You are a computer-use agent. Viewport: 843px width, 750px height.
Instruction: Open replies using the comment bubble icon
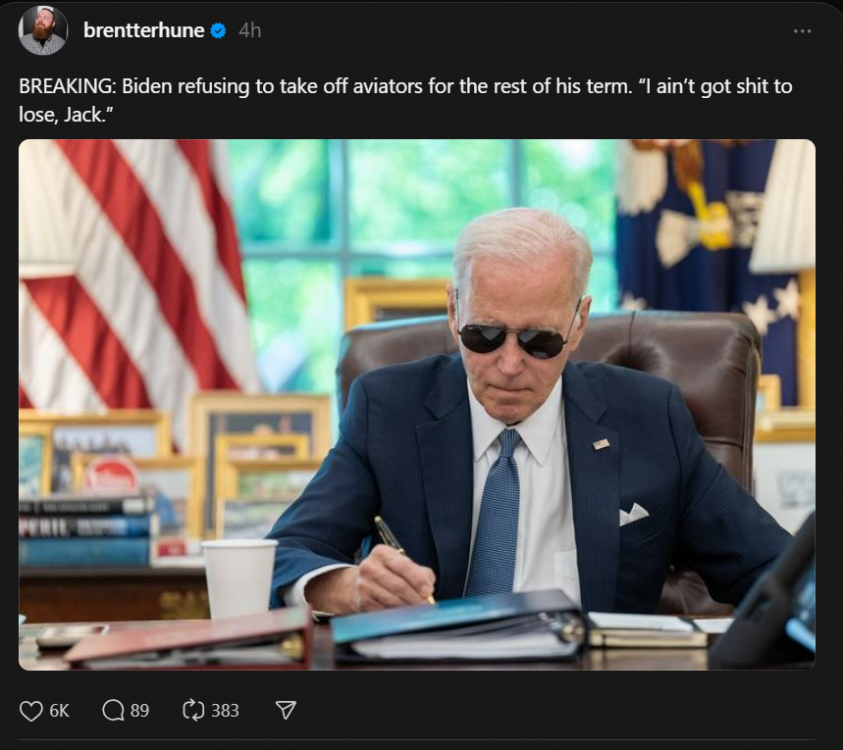[113, 710]
